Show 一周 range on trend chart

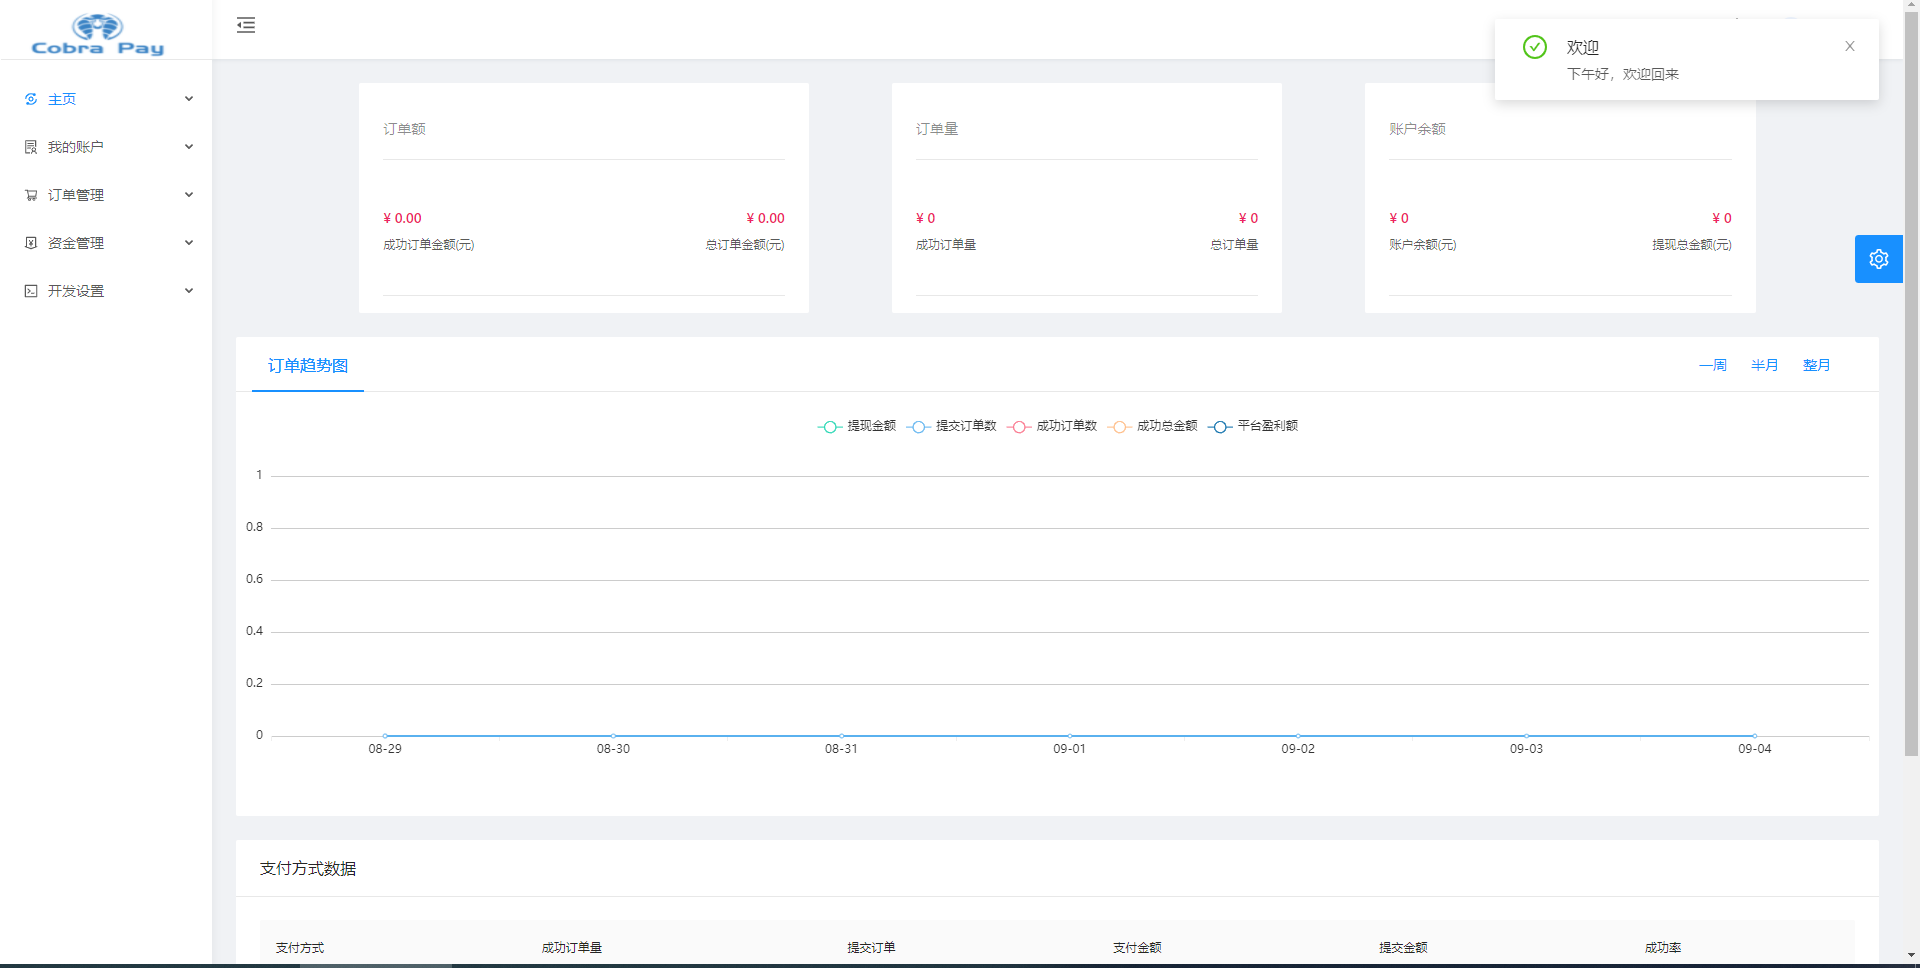tap(1712, 365)
